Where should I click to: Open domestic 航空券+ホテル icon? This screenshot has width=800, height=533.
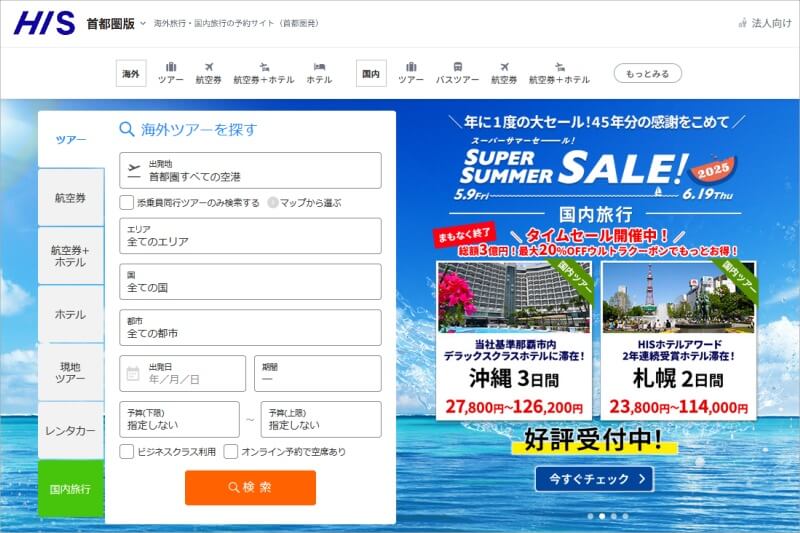(x=560, y=67)
